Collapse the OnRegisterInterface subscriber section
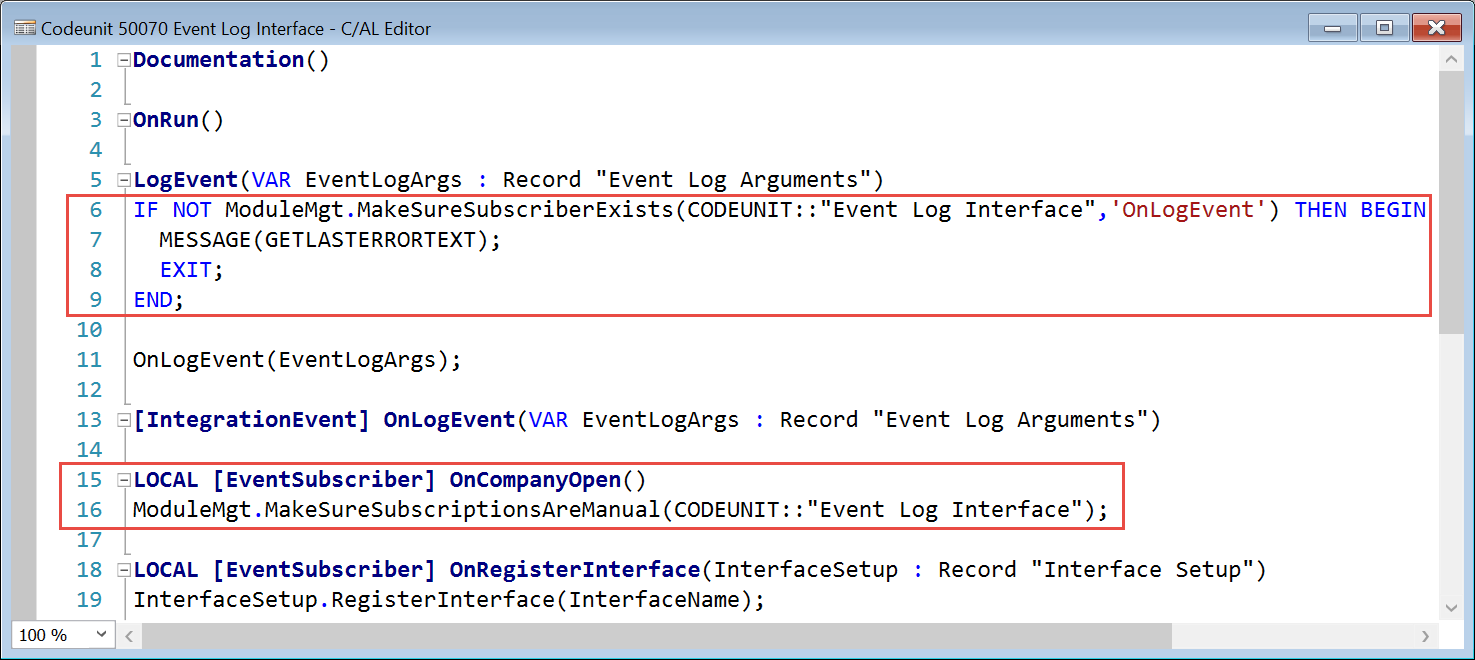The width and height of the screenshot is (1475, 660). pos(124,570)
